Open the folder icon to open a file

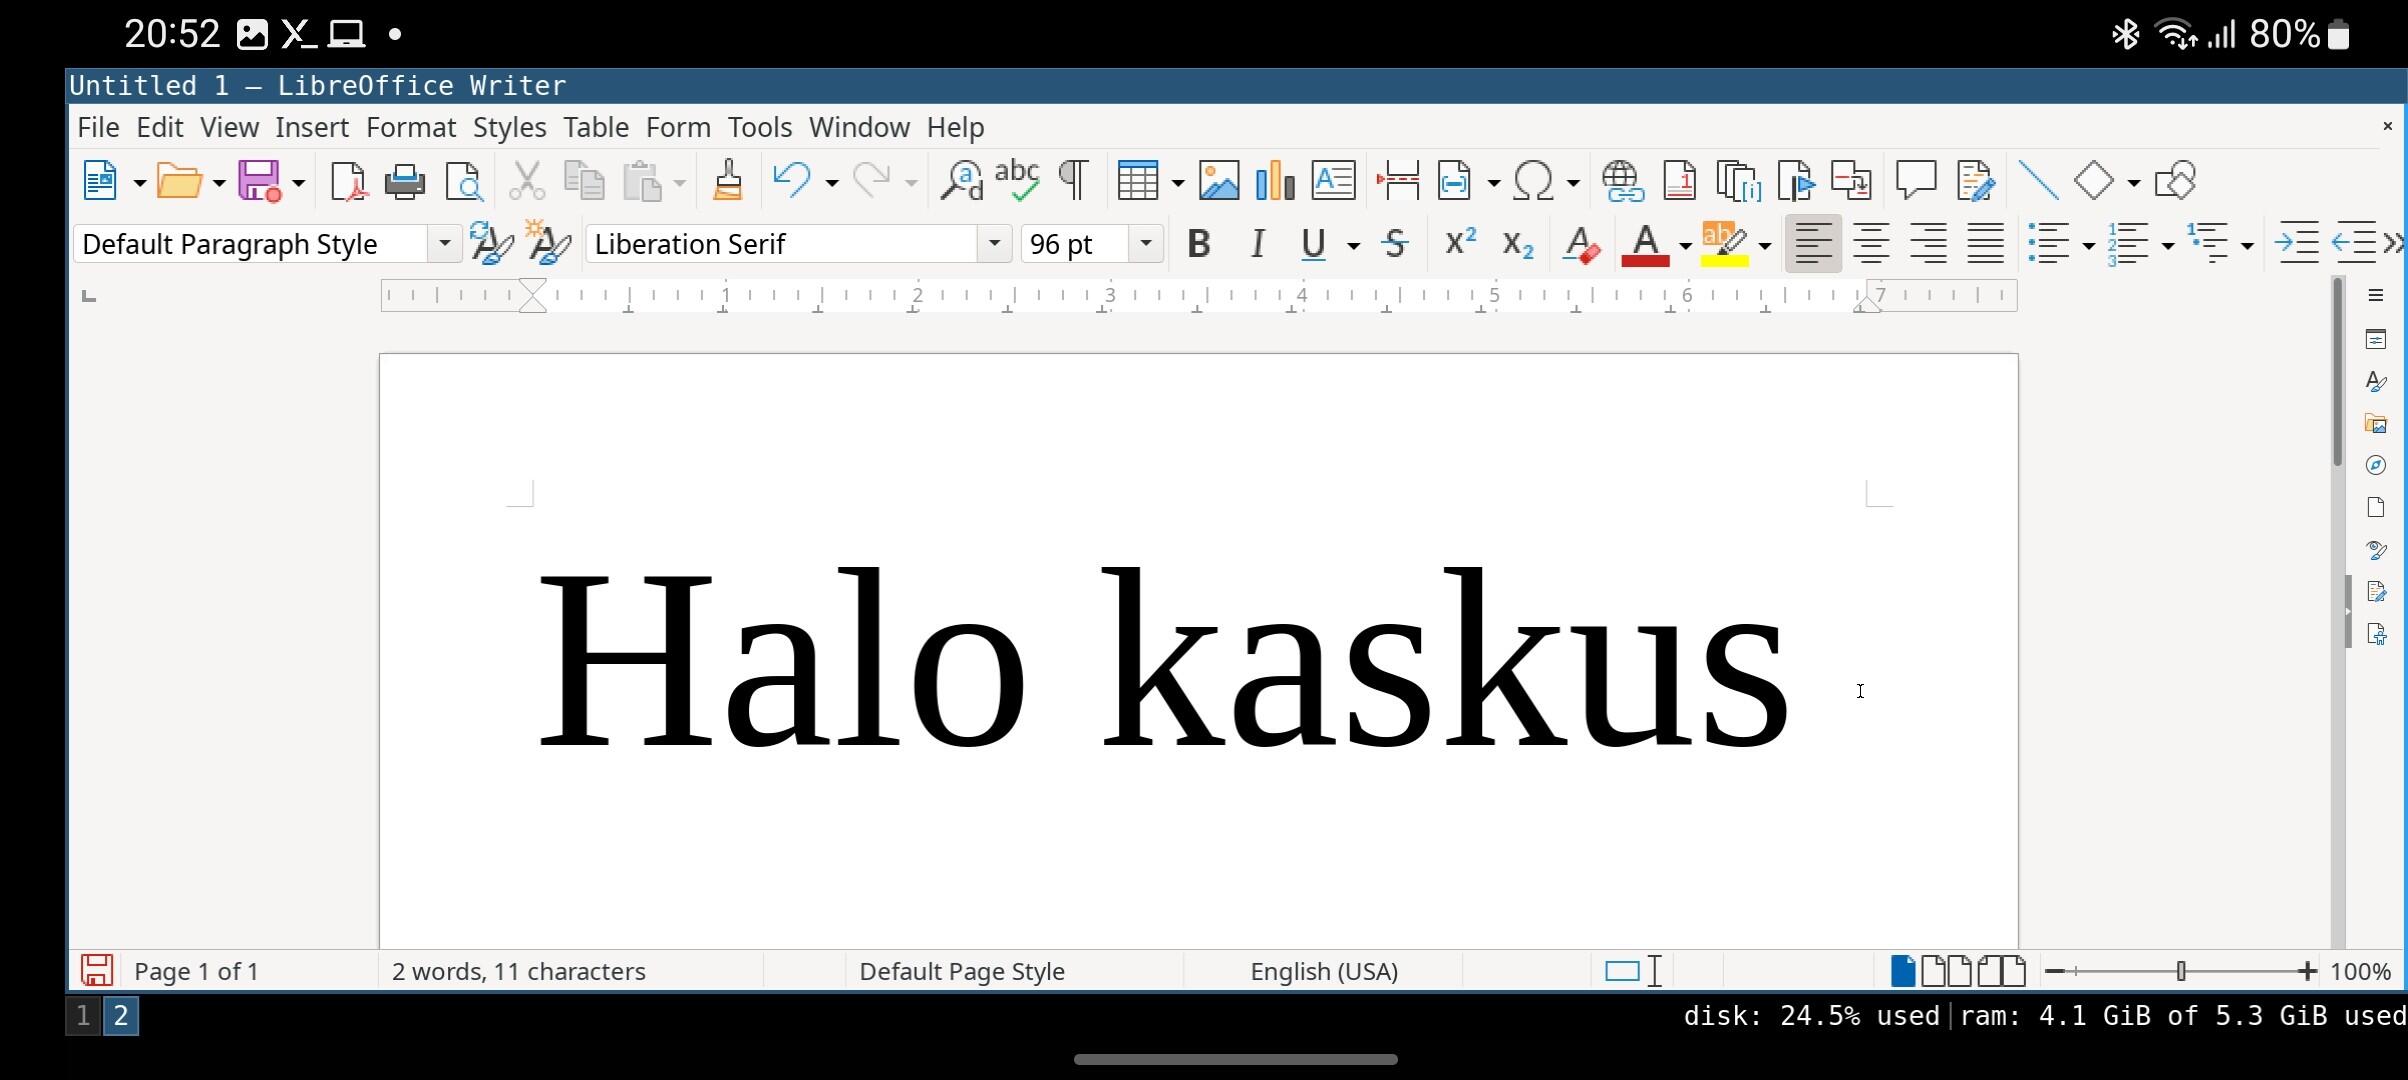(180, 182)
